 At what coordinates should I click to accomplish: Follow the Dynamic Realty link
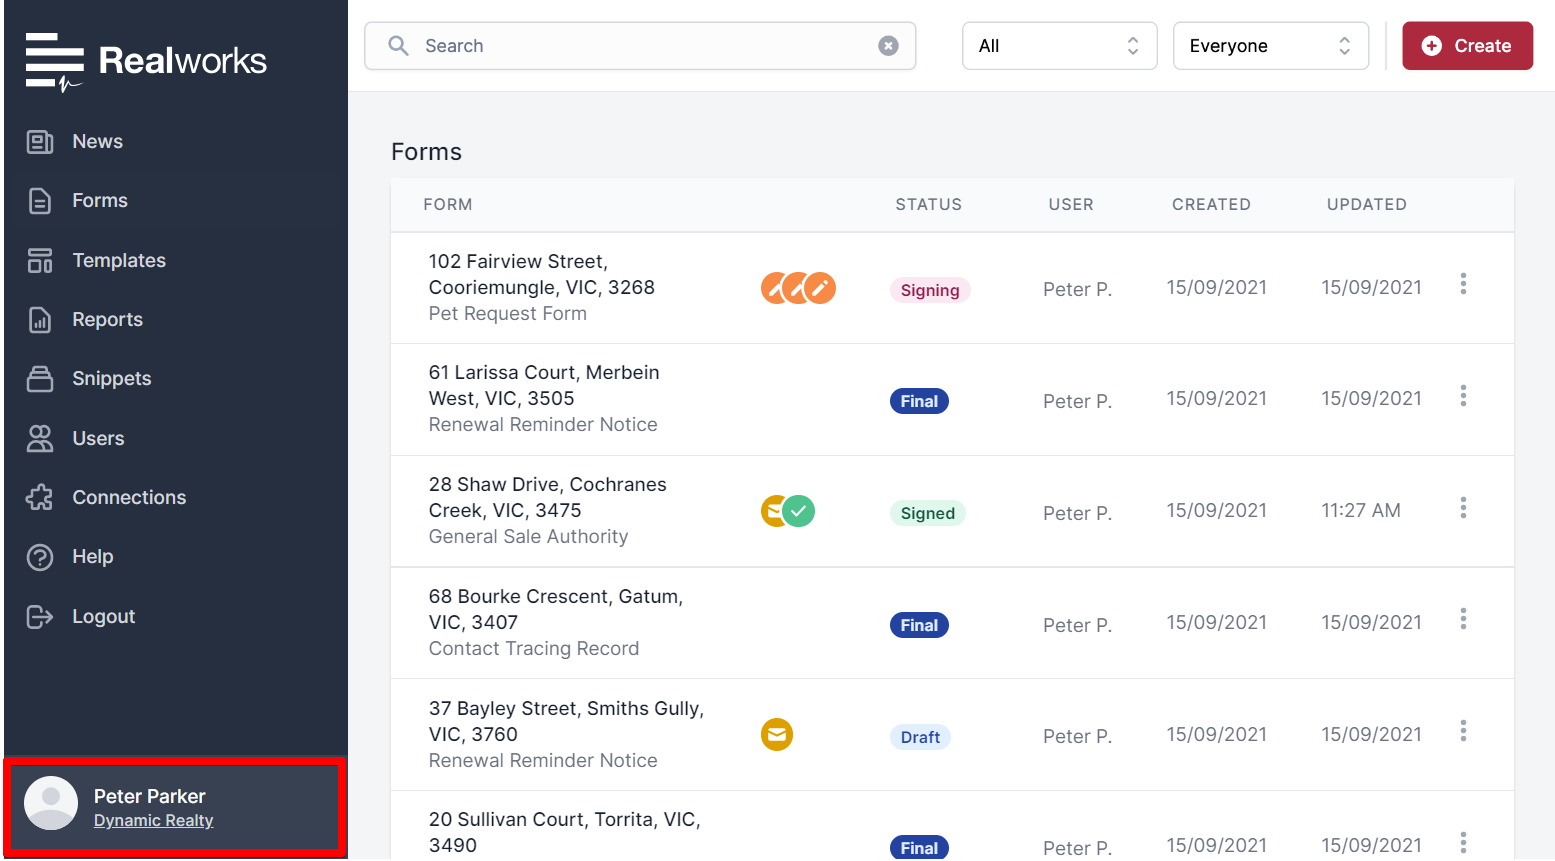click(x=154, y=821)
